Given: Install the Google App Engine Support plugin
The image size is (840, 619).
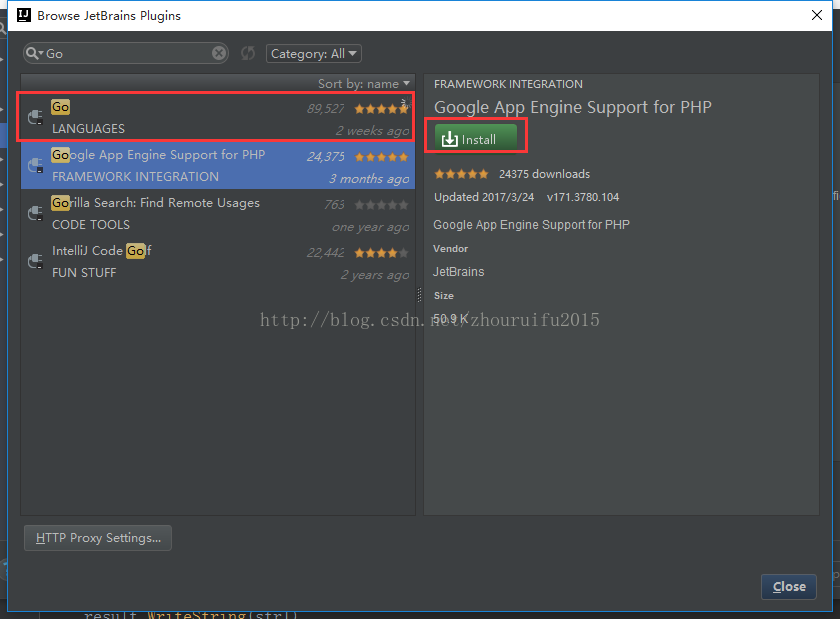Looking at the screenshot, I should (476, 138).
